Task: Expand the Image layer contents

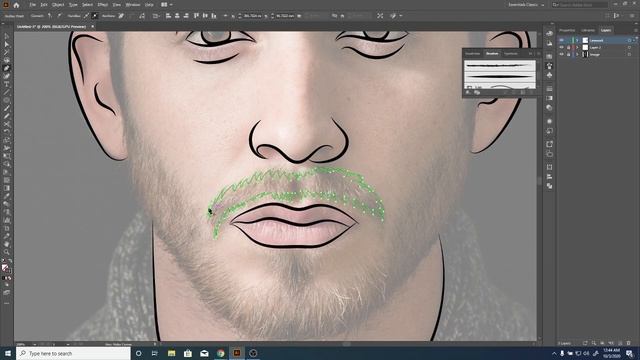Action: 577,54
